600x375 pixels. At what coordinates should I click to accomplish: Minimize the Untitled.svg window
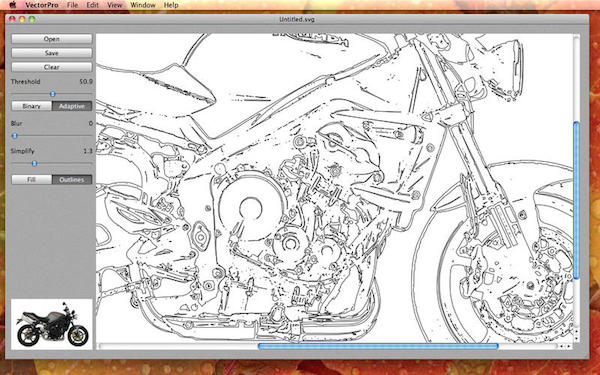[22, 19]
